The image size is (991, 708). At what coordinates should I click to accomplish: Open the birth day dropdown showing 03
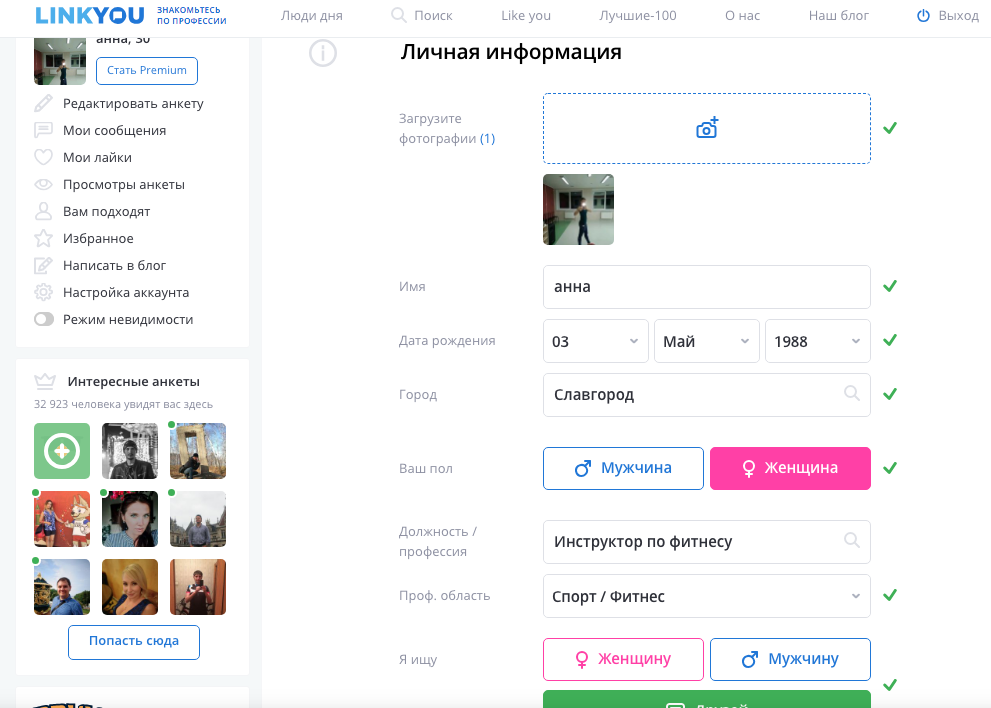click(x=595, y=341)
